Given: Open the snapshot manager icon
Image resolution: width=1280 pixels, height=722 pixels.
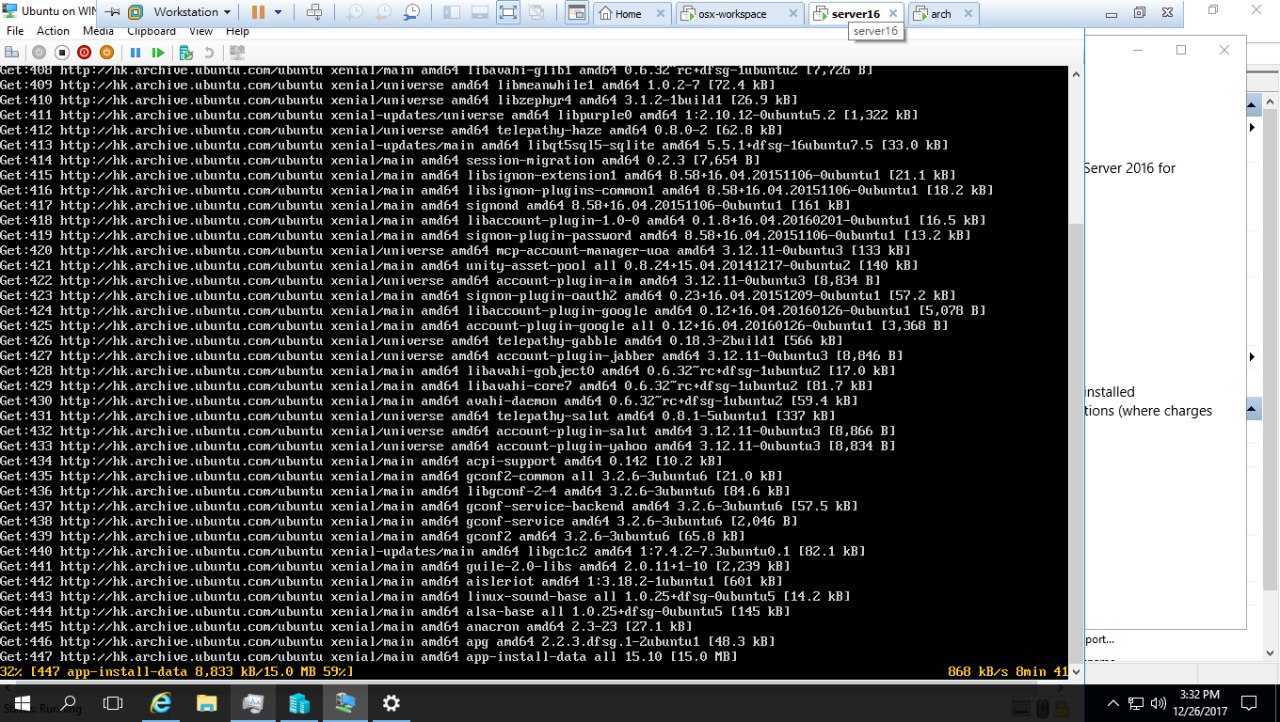Looking at the screenshot, I should [412, 13].
